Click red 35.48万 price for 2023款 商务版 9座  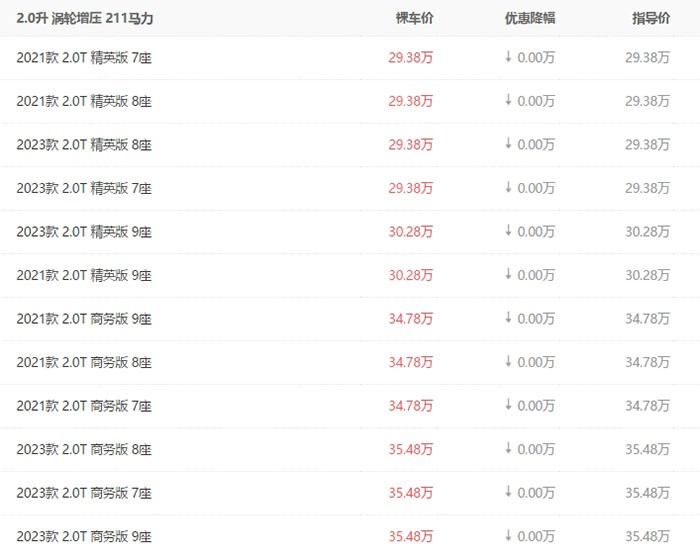411,536
